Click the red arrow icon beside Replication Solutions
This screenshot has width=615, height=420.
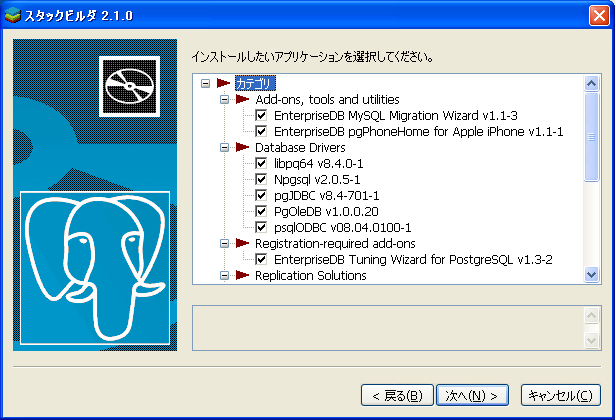(x=242, y=275)
